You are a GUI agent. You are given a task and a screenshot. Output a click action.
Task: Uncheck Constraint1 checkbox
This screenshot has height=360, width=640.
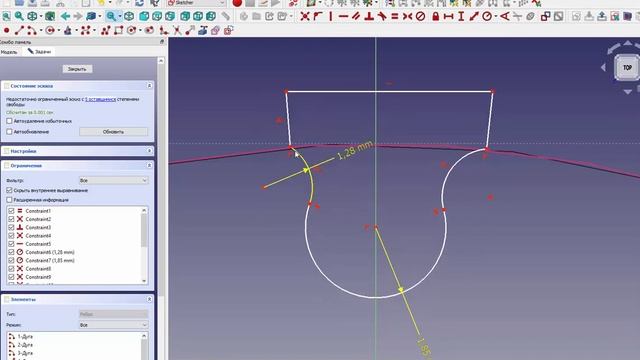[11, 211]
